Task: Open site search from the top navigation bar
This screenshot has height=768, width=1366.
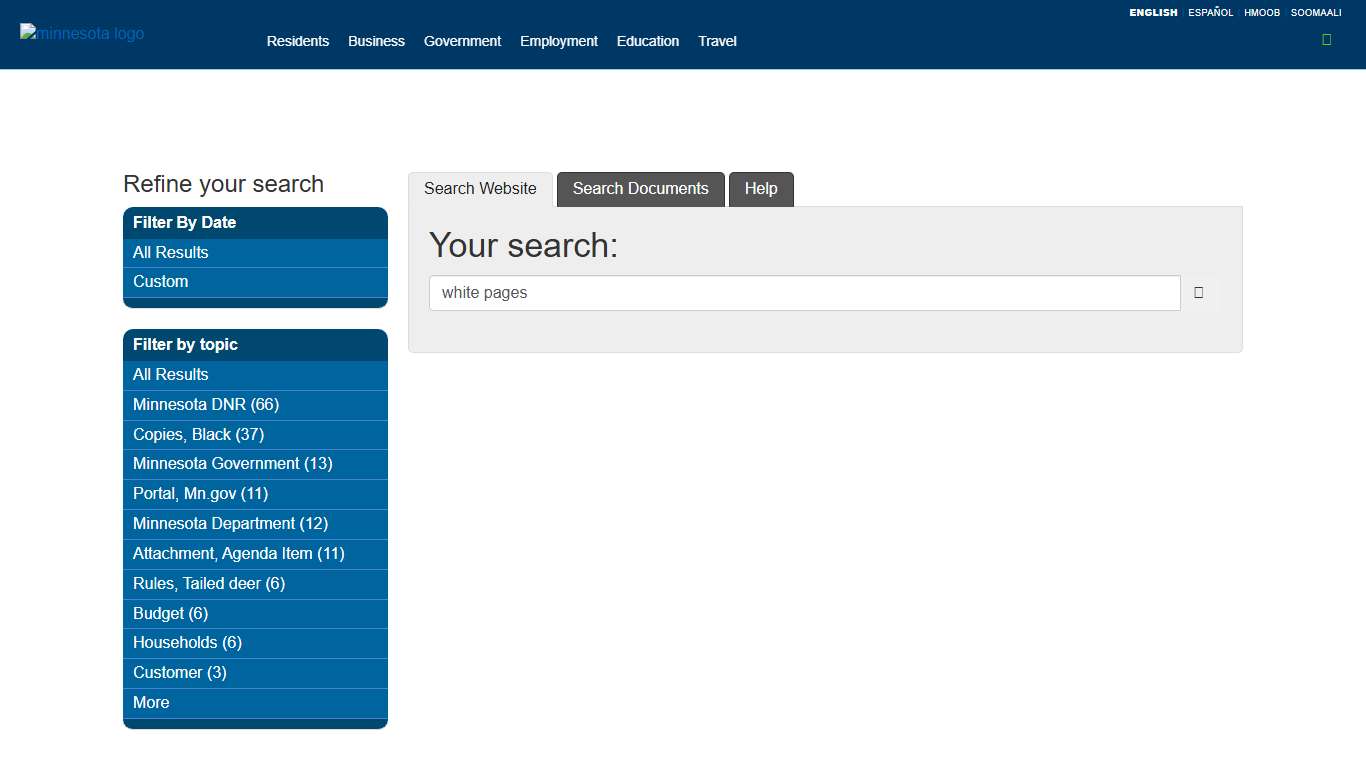Action: coord(1326,39)
